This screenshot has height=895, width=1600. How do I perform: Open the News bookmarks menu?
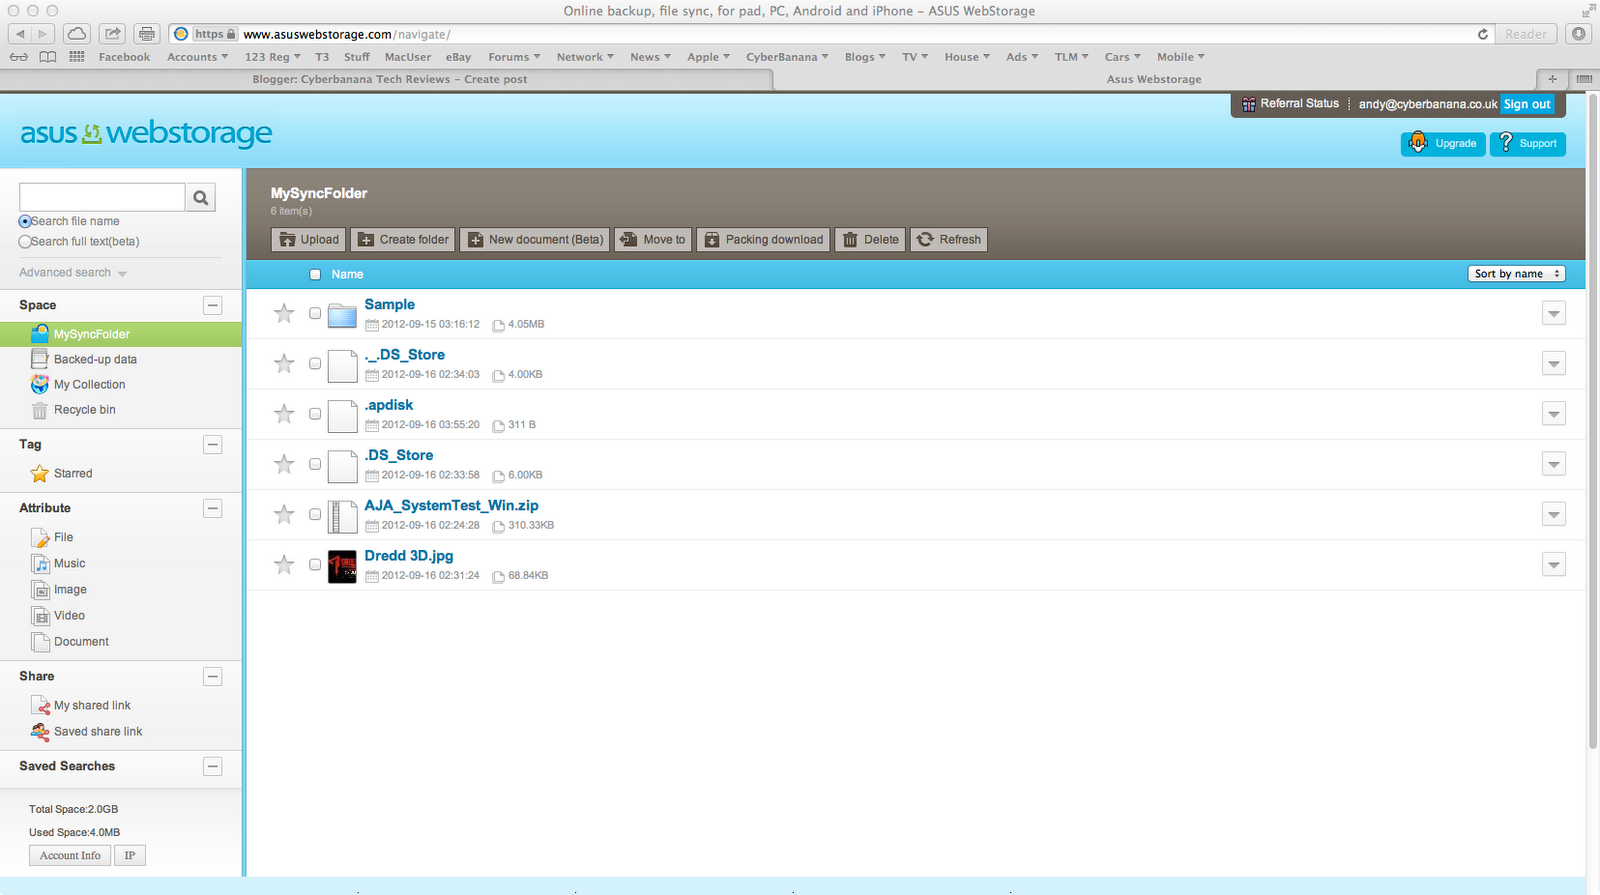tap(650, 57)
